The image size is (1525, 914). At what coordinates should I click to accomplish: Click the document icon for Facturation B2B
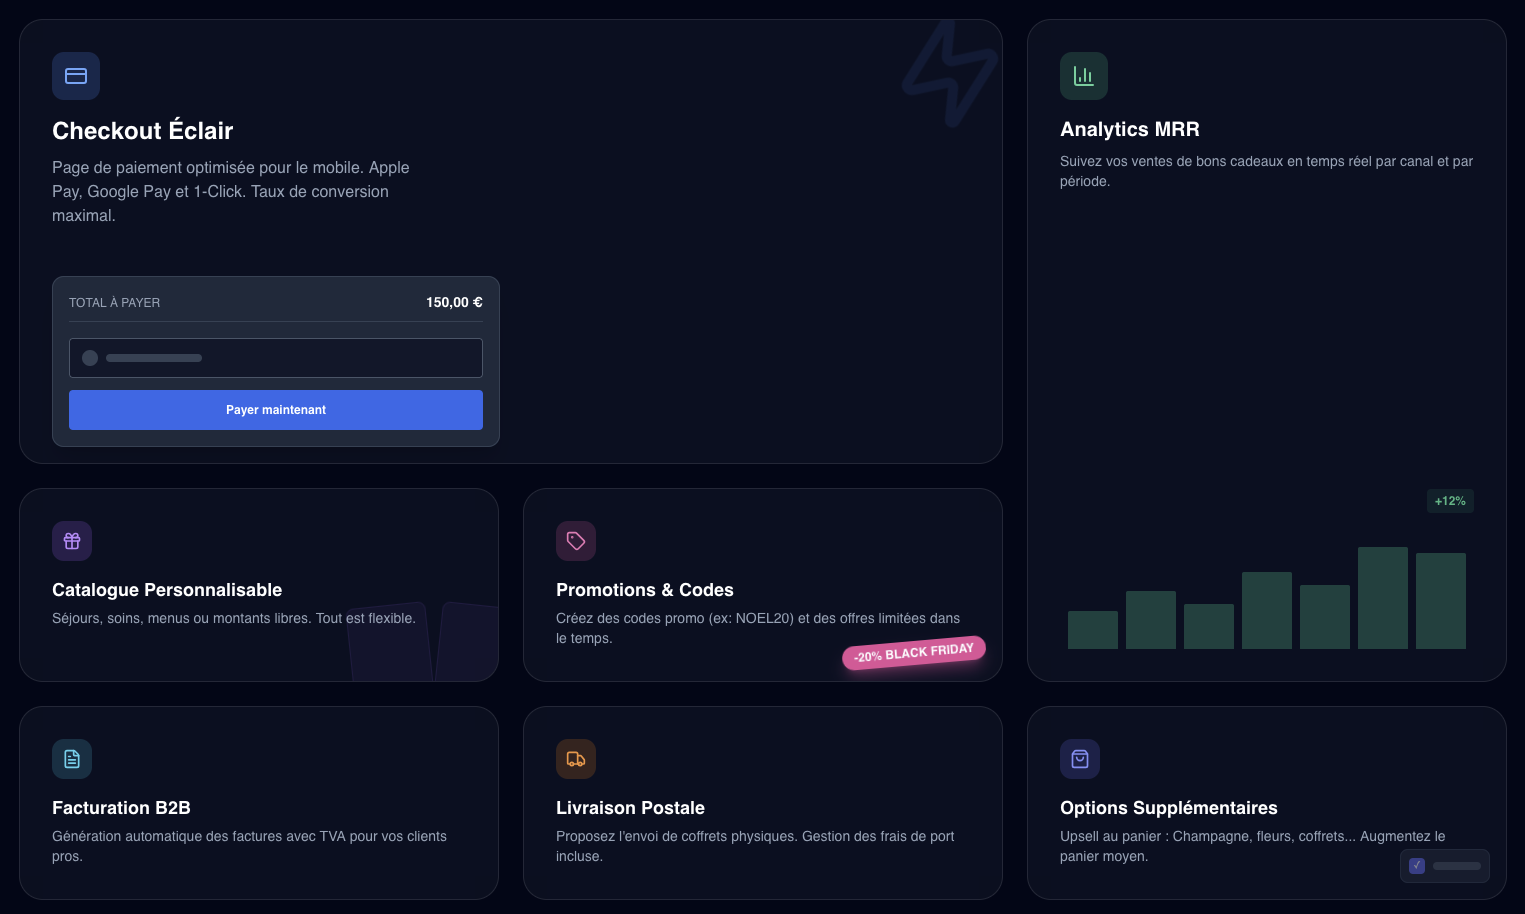pos(72,759)
